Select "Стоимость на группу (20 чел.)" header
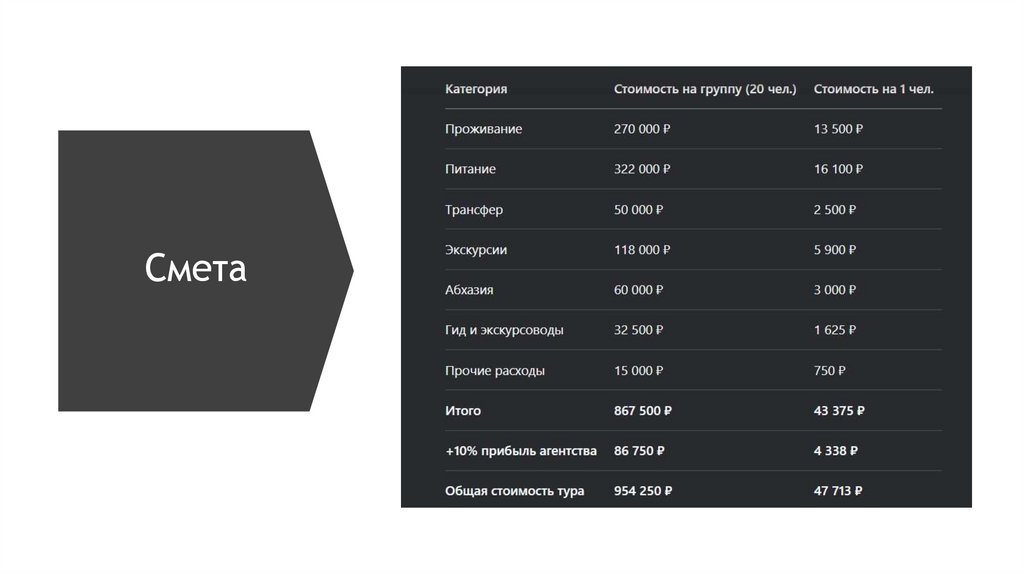Image resolution: width=1024 pixels, height=574 pixels. point(705,89)
